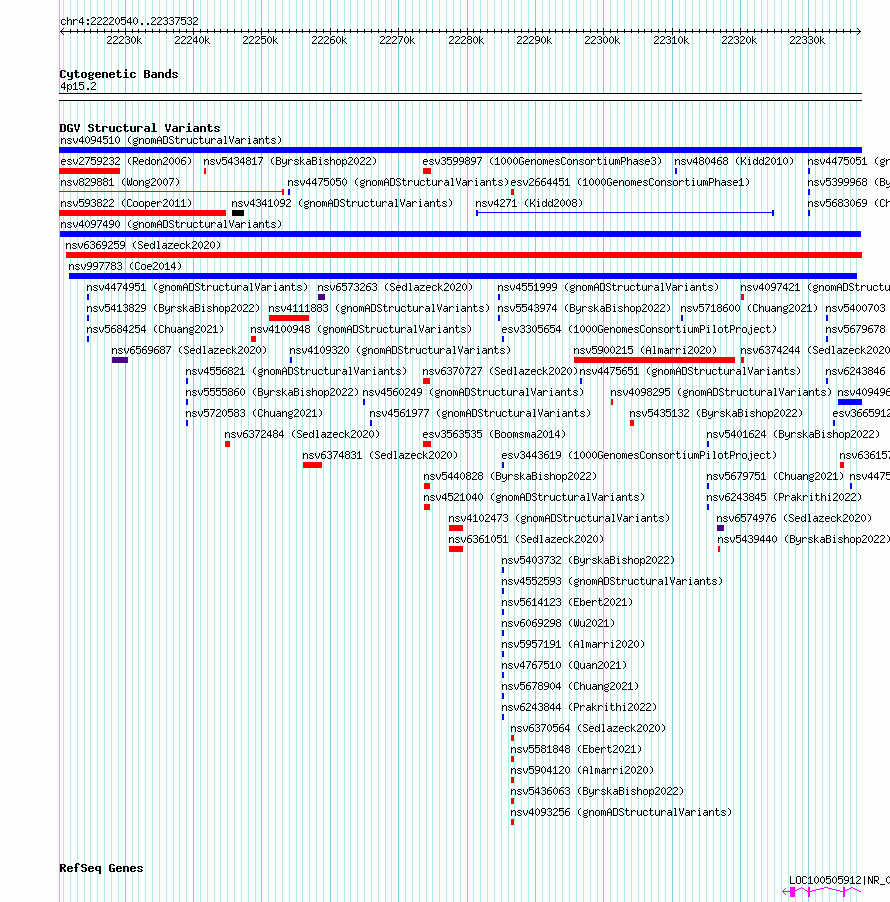Image resolution: width=890 pixels, height=902 pixels.
Task: Click the chr4:22220540..22337532 coordinate label
Action: point(129,21)
